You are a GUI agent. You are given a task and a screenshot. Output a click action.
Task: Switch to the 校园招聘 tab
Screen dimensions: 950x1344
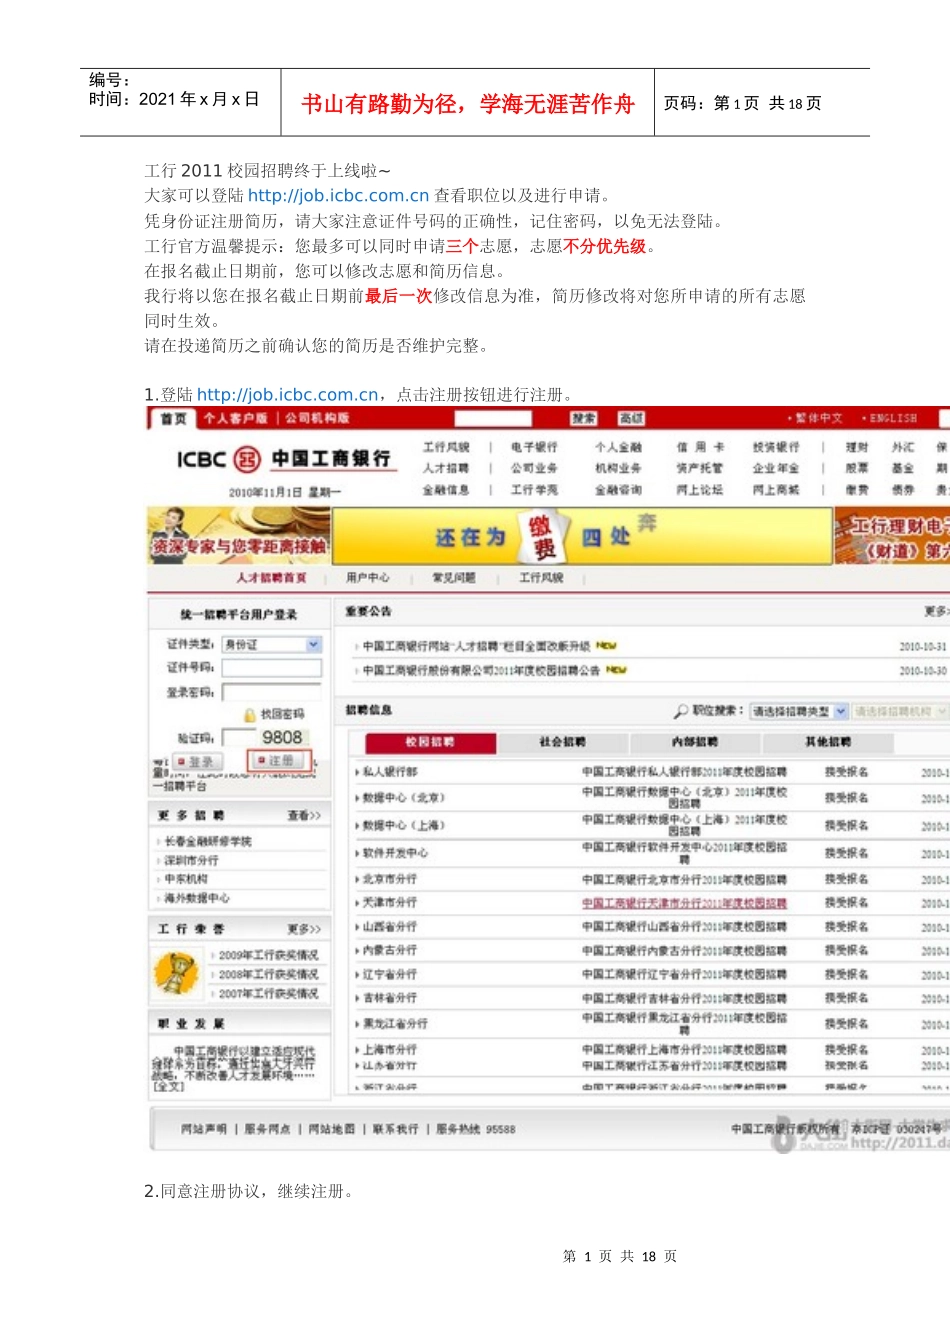(430, 742)
